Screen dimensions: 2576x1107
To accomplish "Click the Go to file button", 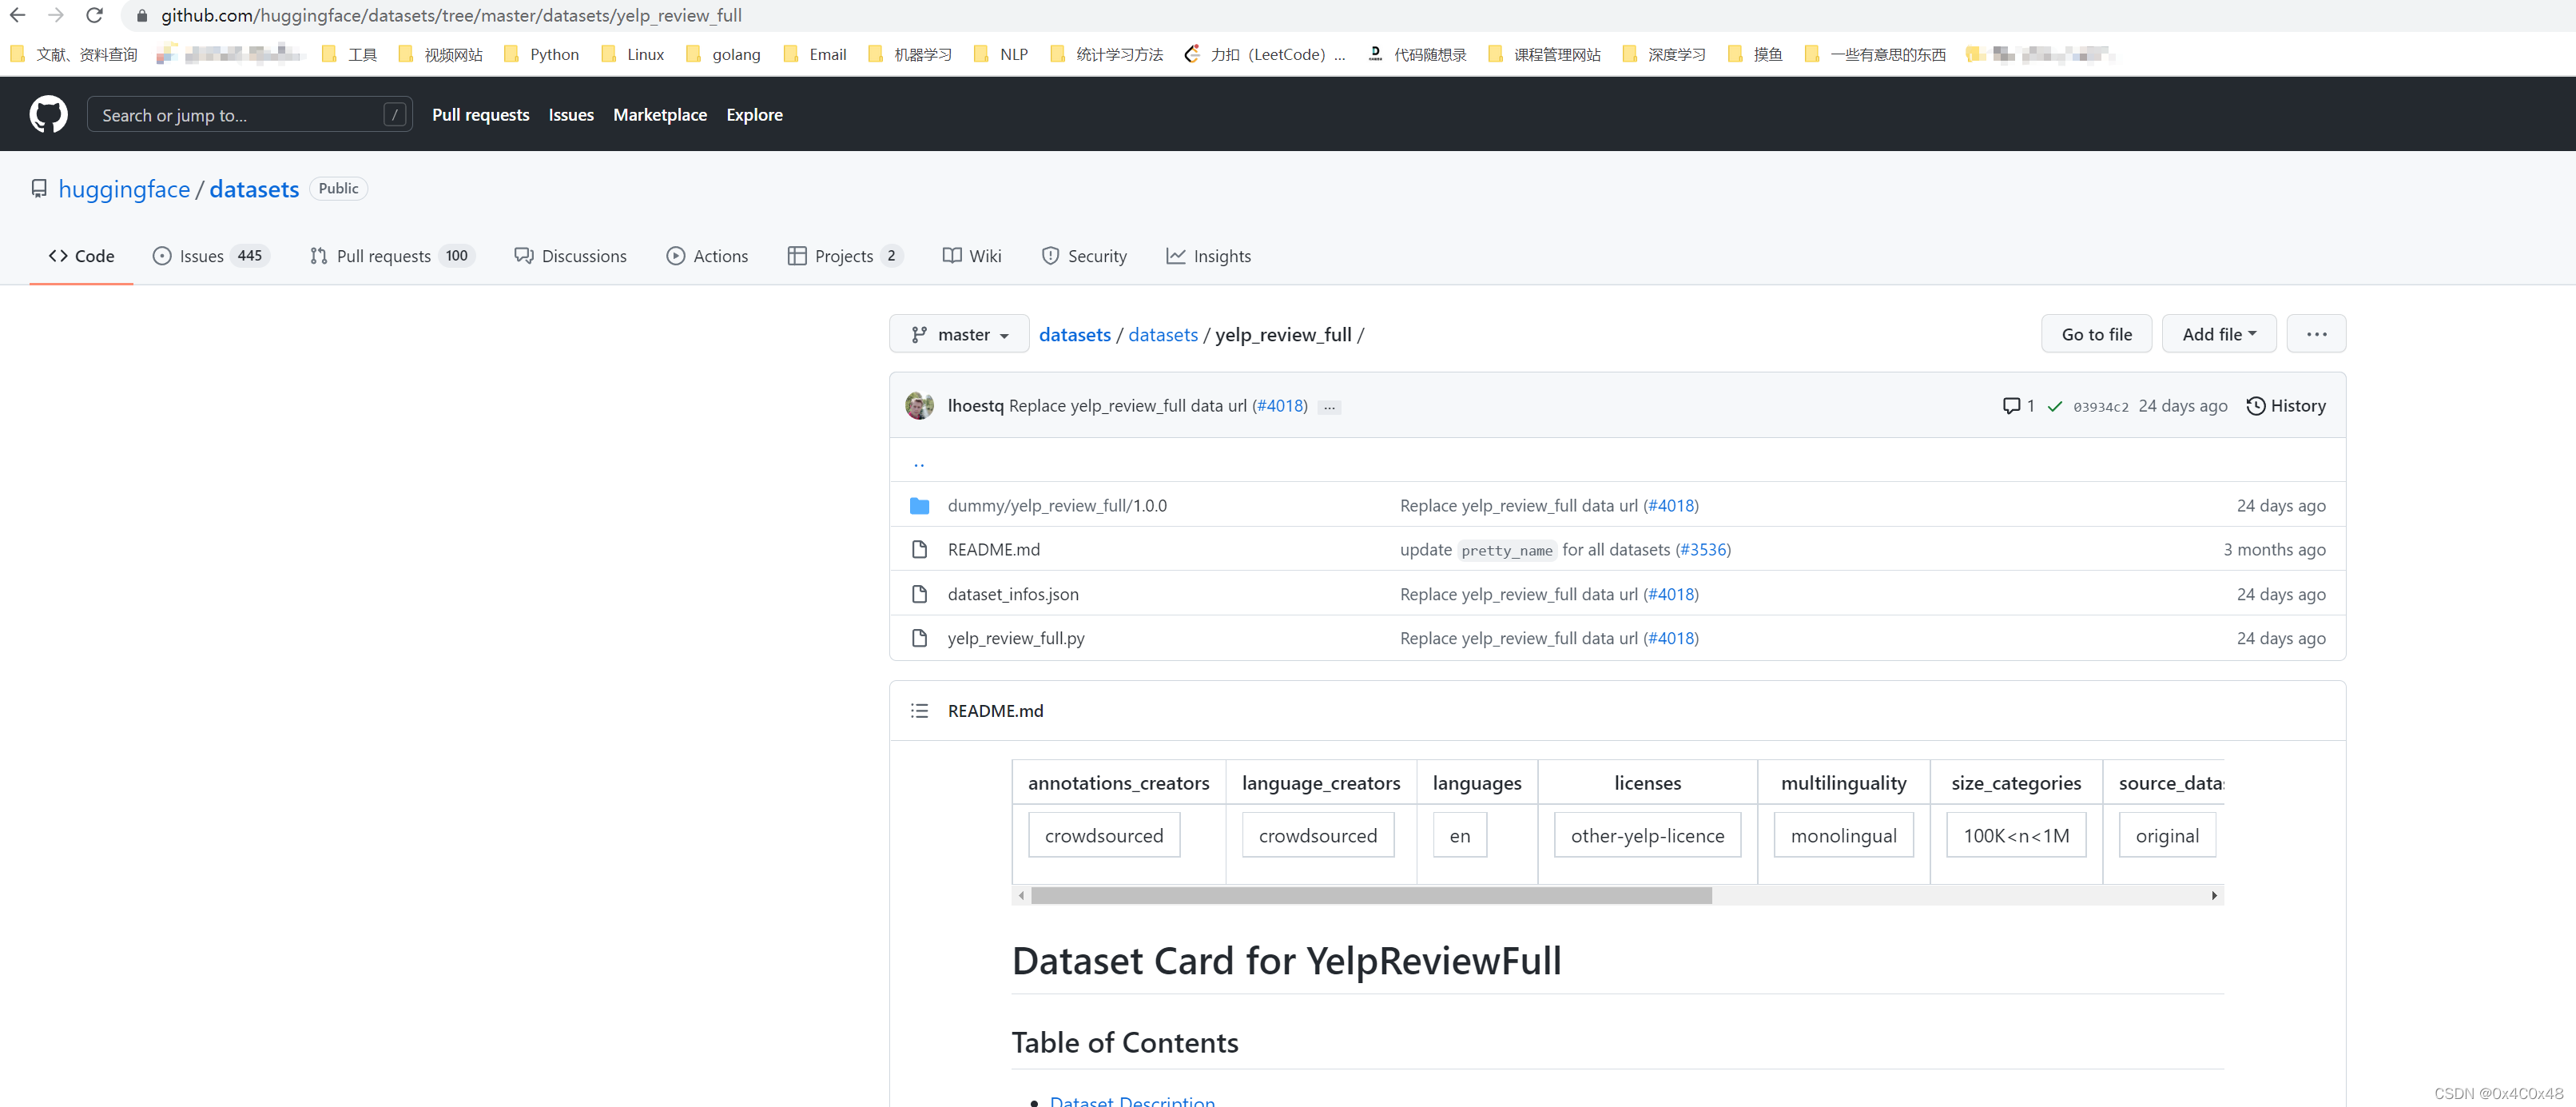I will pos(2096,335).
